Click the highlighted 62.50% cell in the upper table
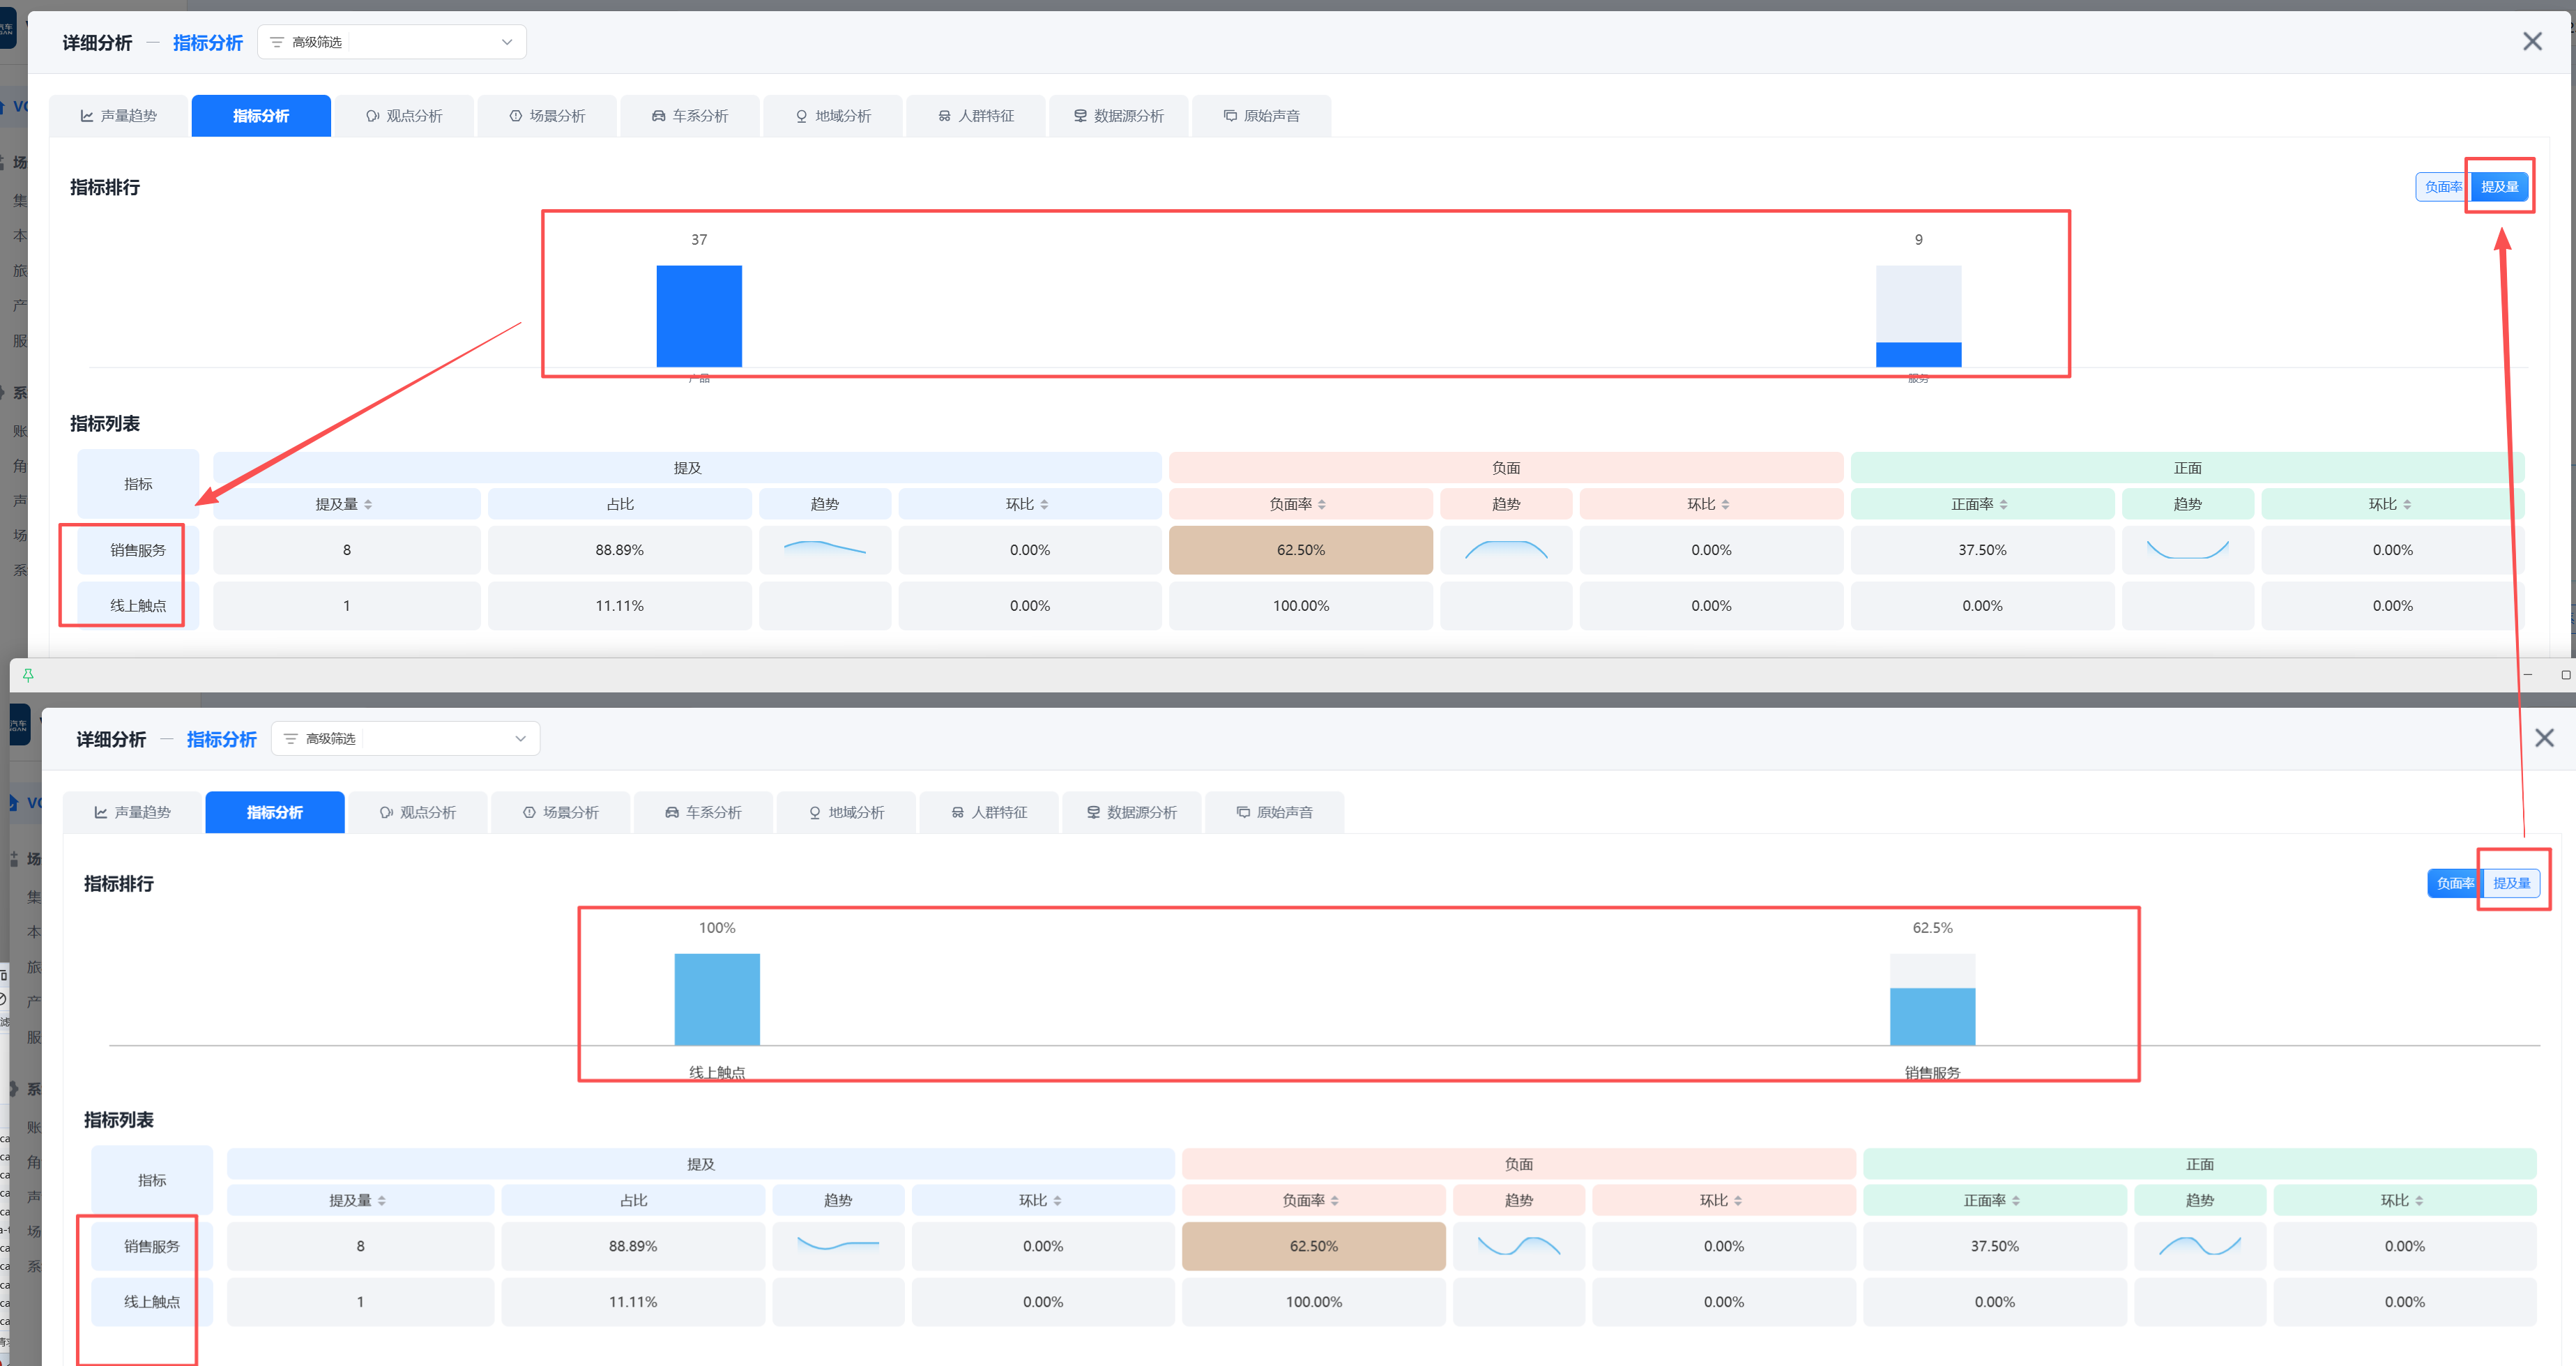Screen dimensions: 2576x1366 click(1300, 550)
